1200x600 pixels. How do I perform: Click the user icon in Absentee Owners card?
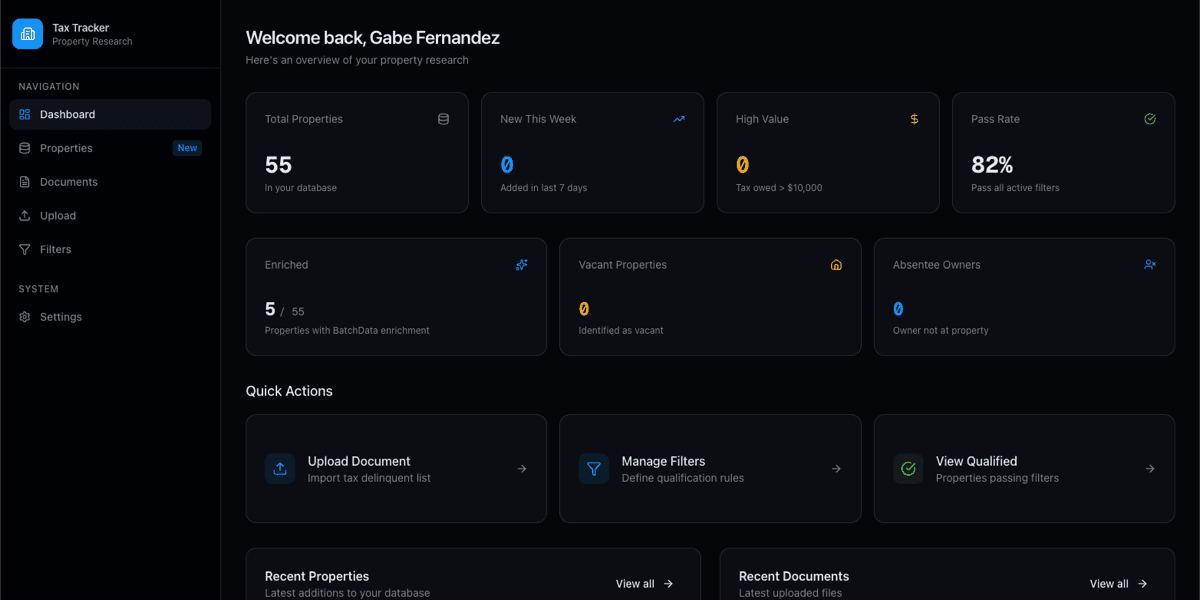[1150, 265]
